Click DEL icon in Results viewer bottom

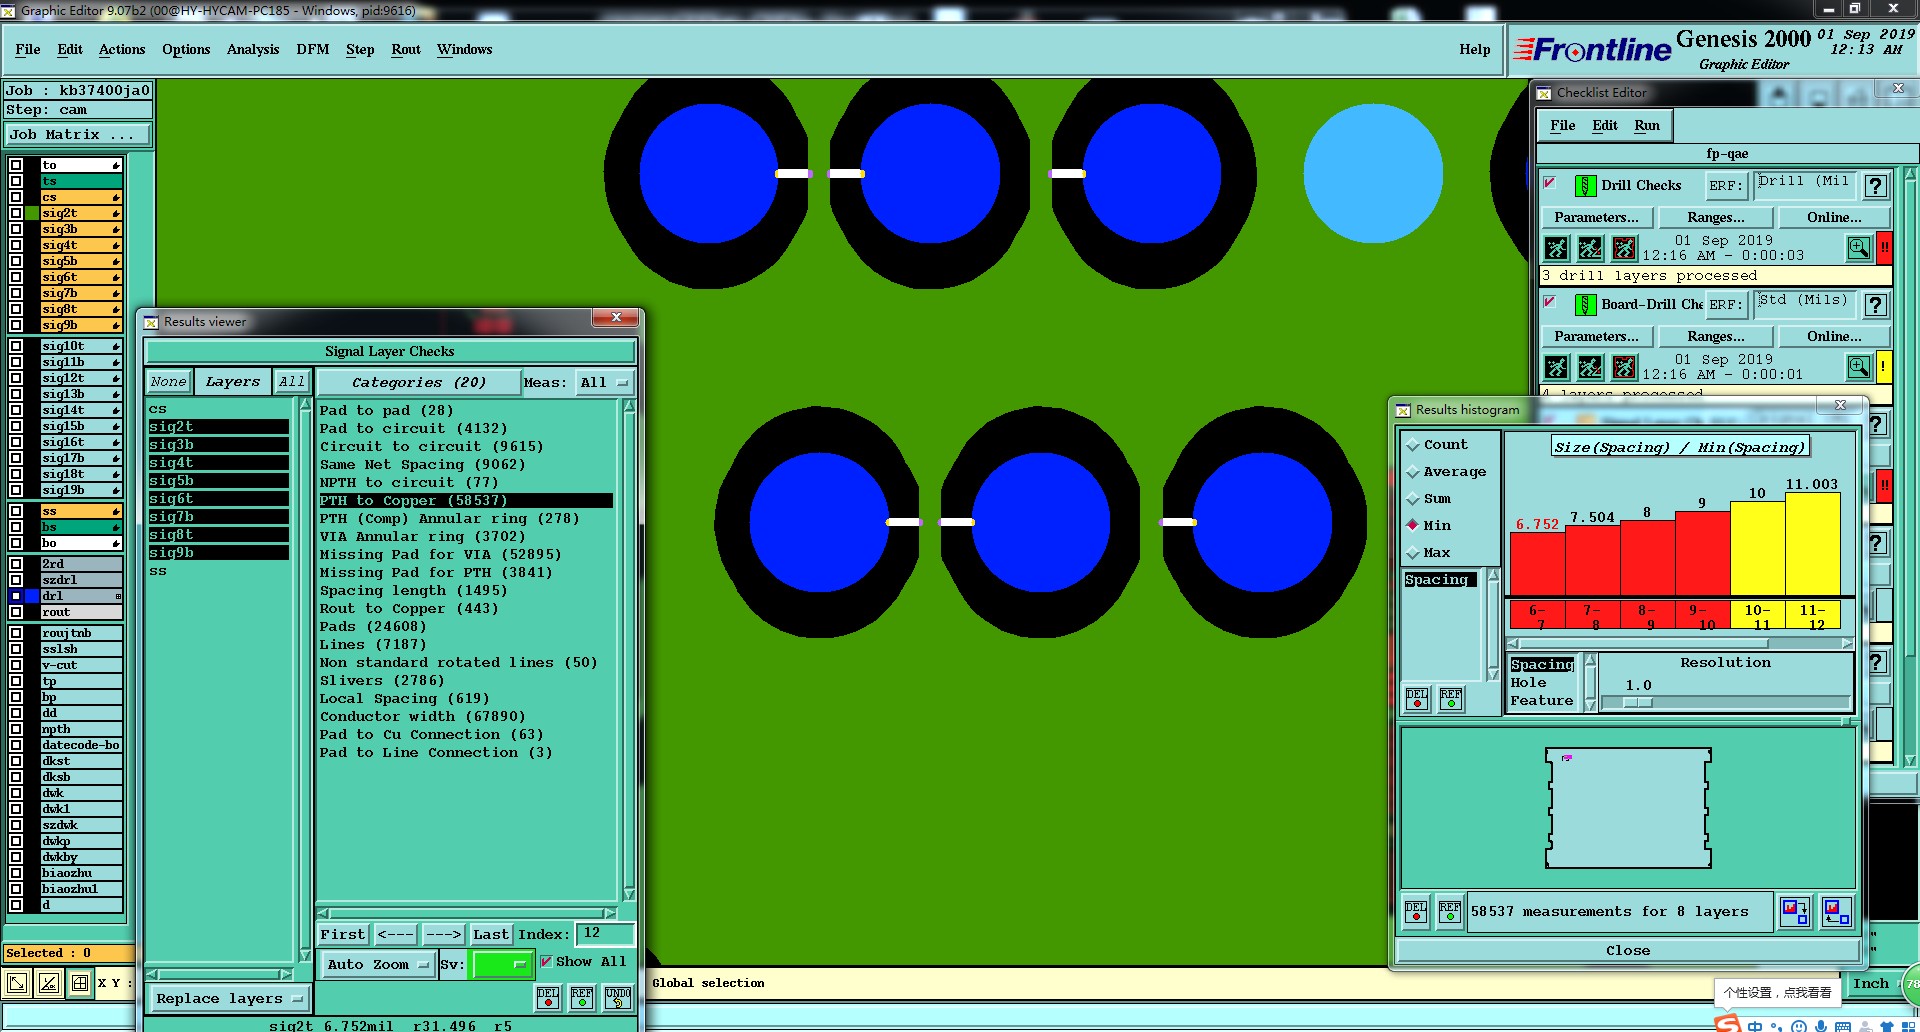pos(548,997)
